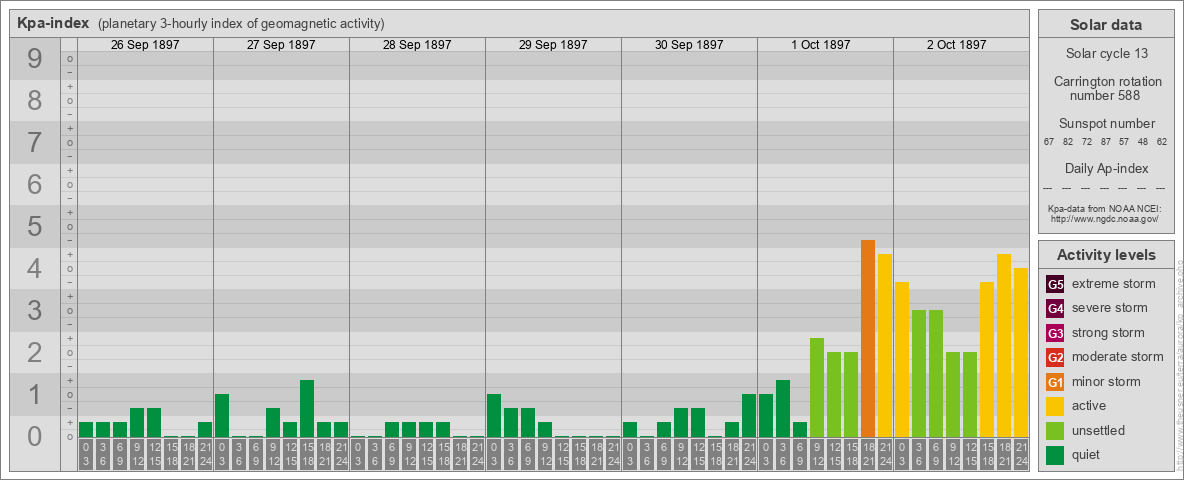Open the www.ngdc.noaa.gov link

(1104, 218)
